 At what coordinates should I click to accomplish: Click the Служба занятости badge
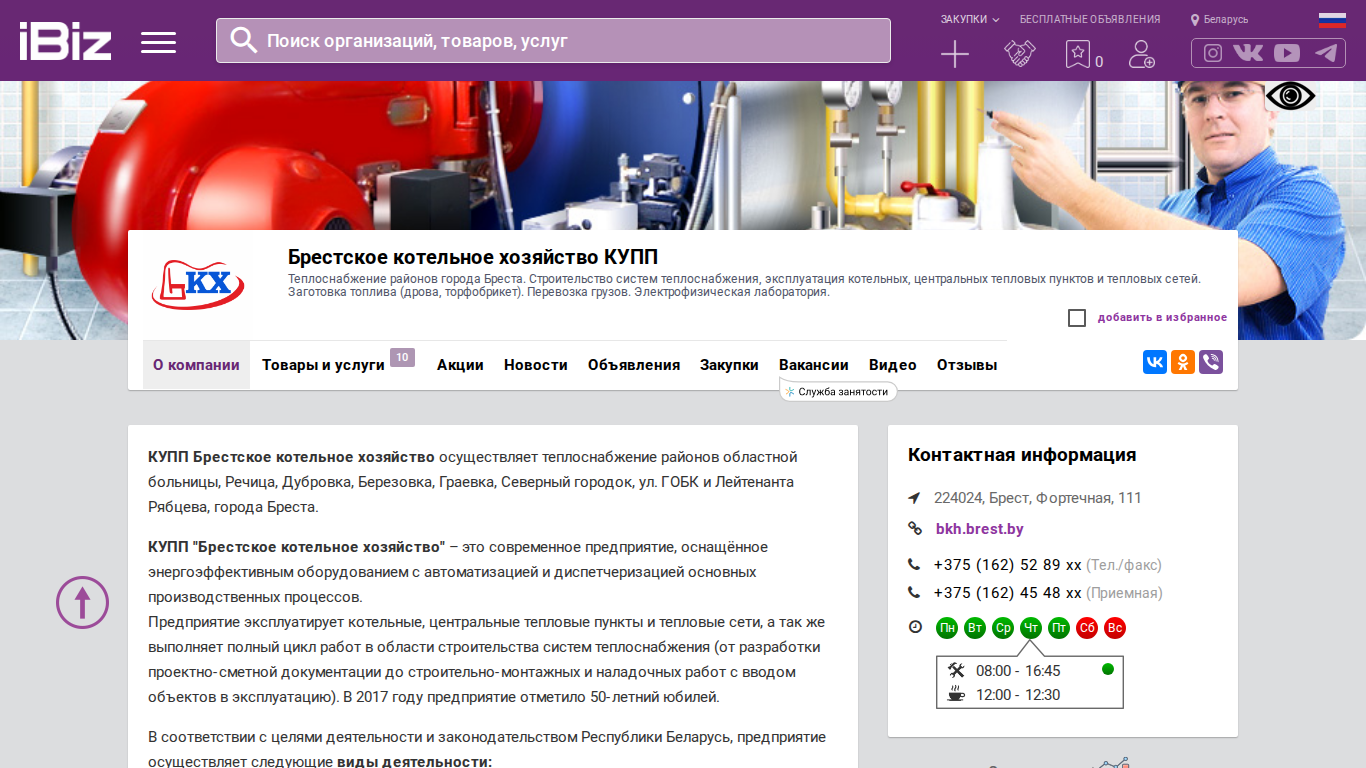coord(838,392)
